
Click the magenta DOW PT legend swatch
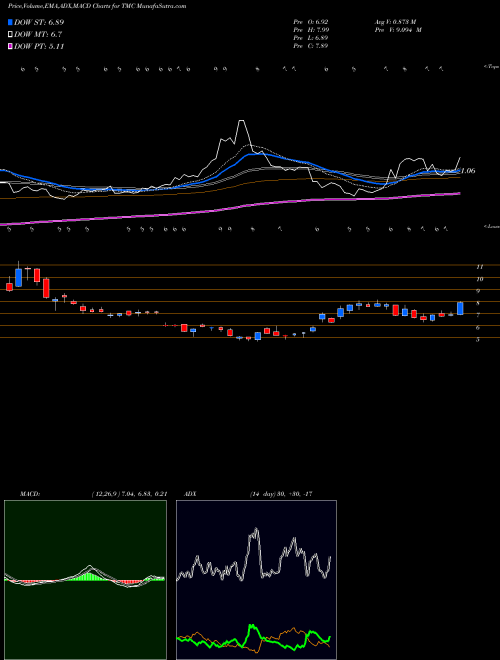10,46
